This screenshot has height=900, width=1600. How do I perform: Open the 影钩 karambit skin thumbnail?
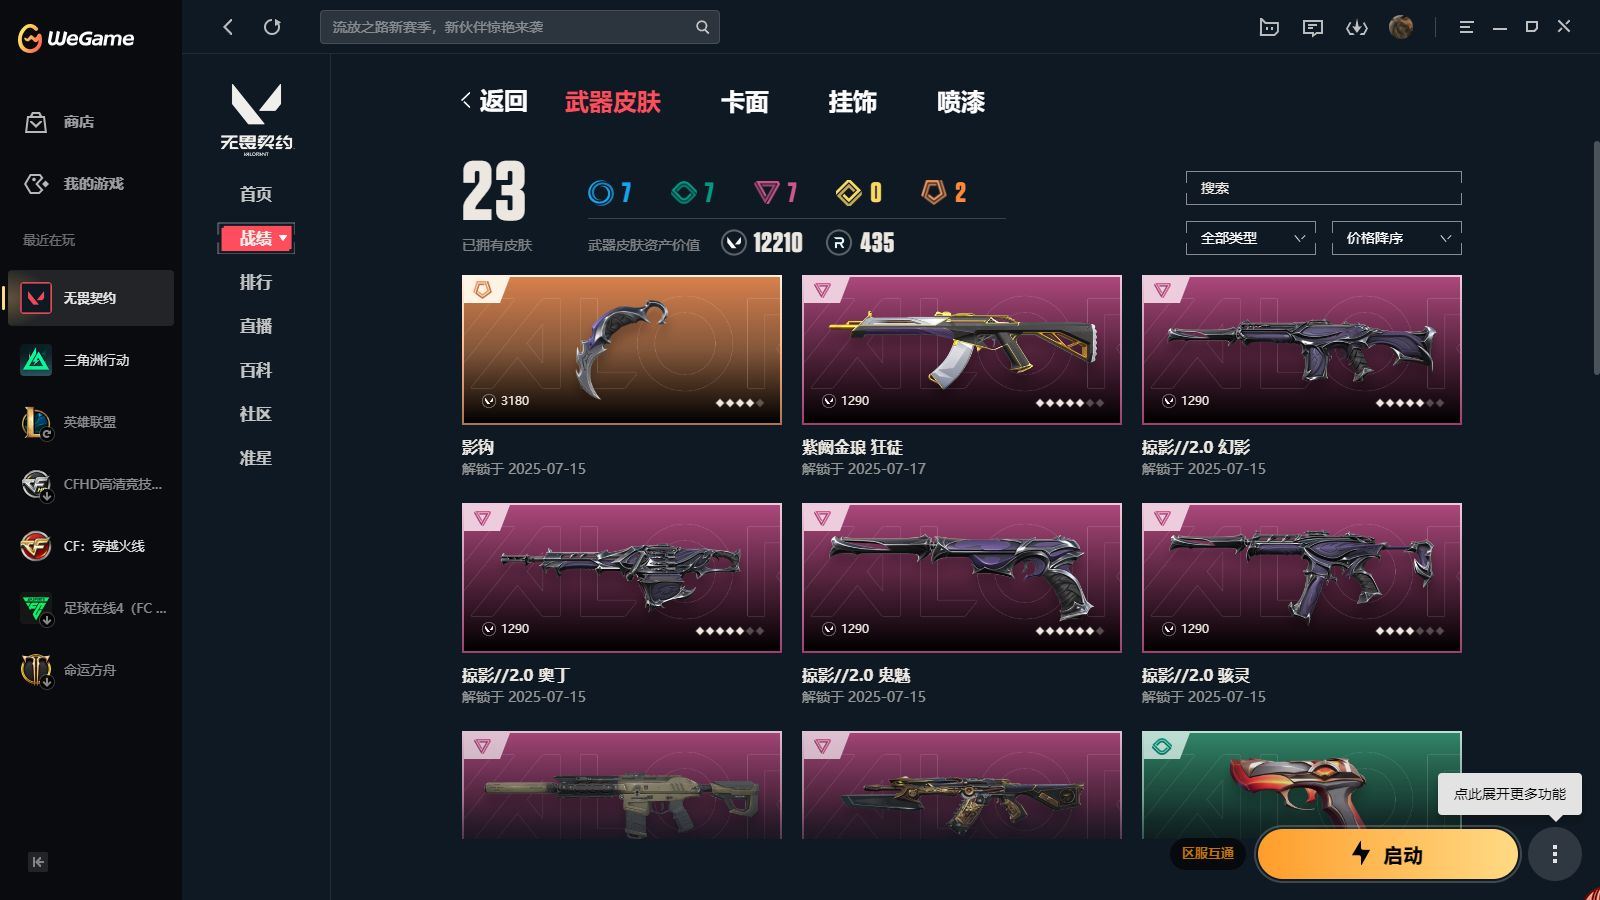[622, 350]
